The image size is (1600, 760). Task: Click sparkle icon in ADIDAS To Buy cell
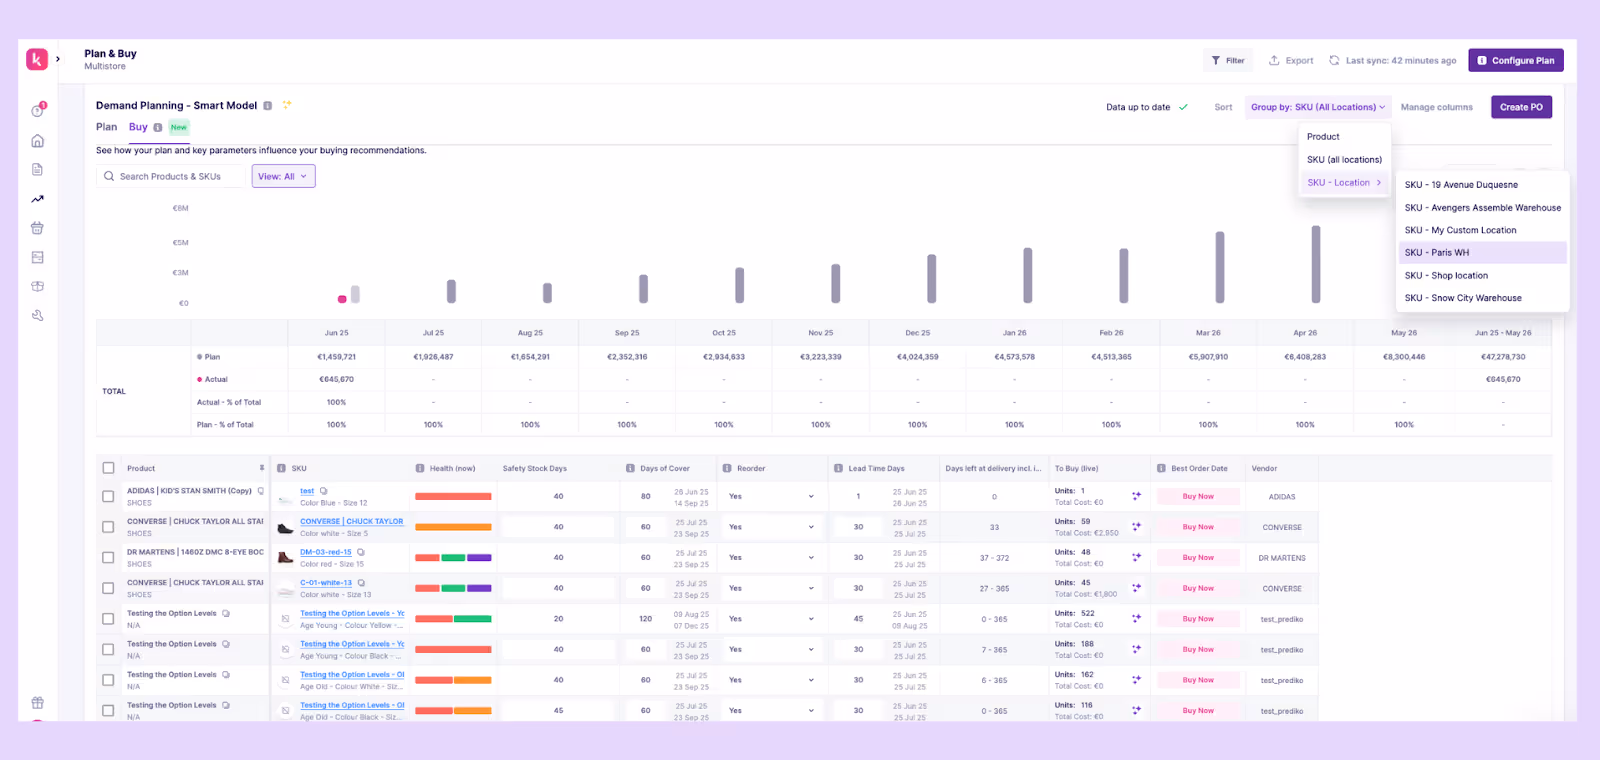pos(1136,496)
